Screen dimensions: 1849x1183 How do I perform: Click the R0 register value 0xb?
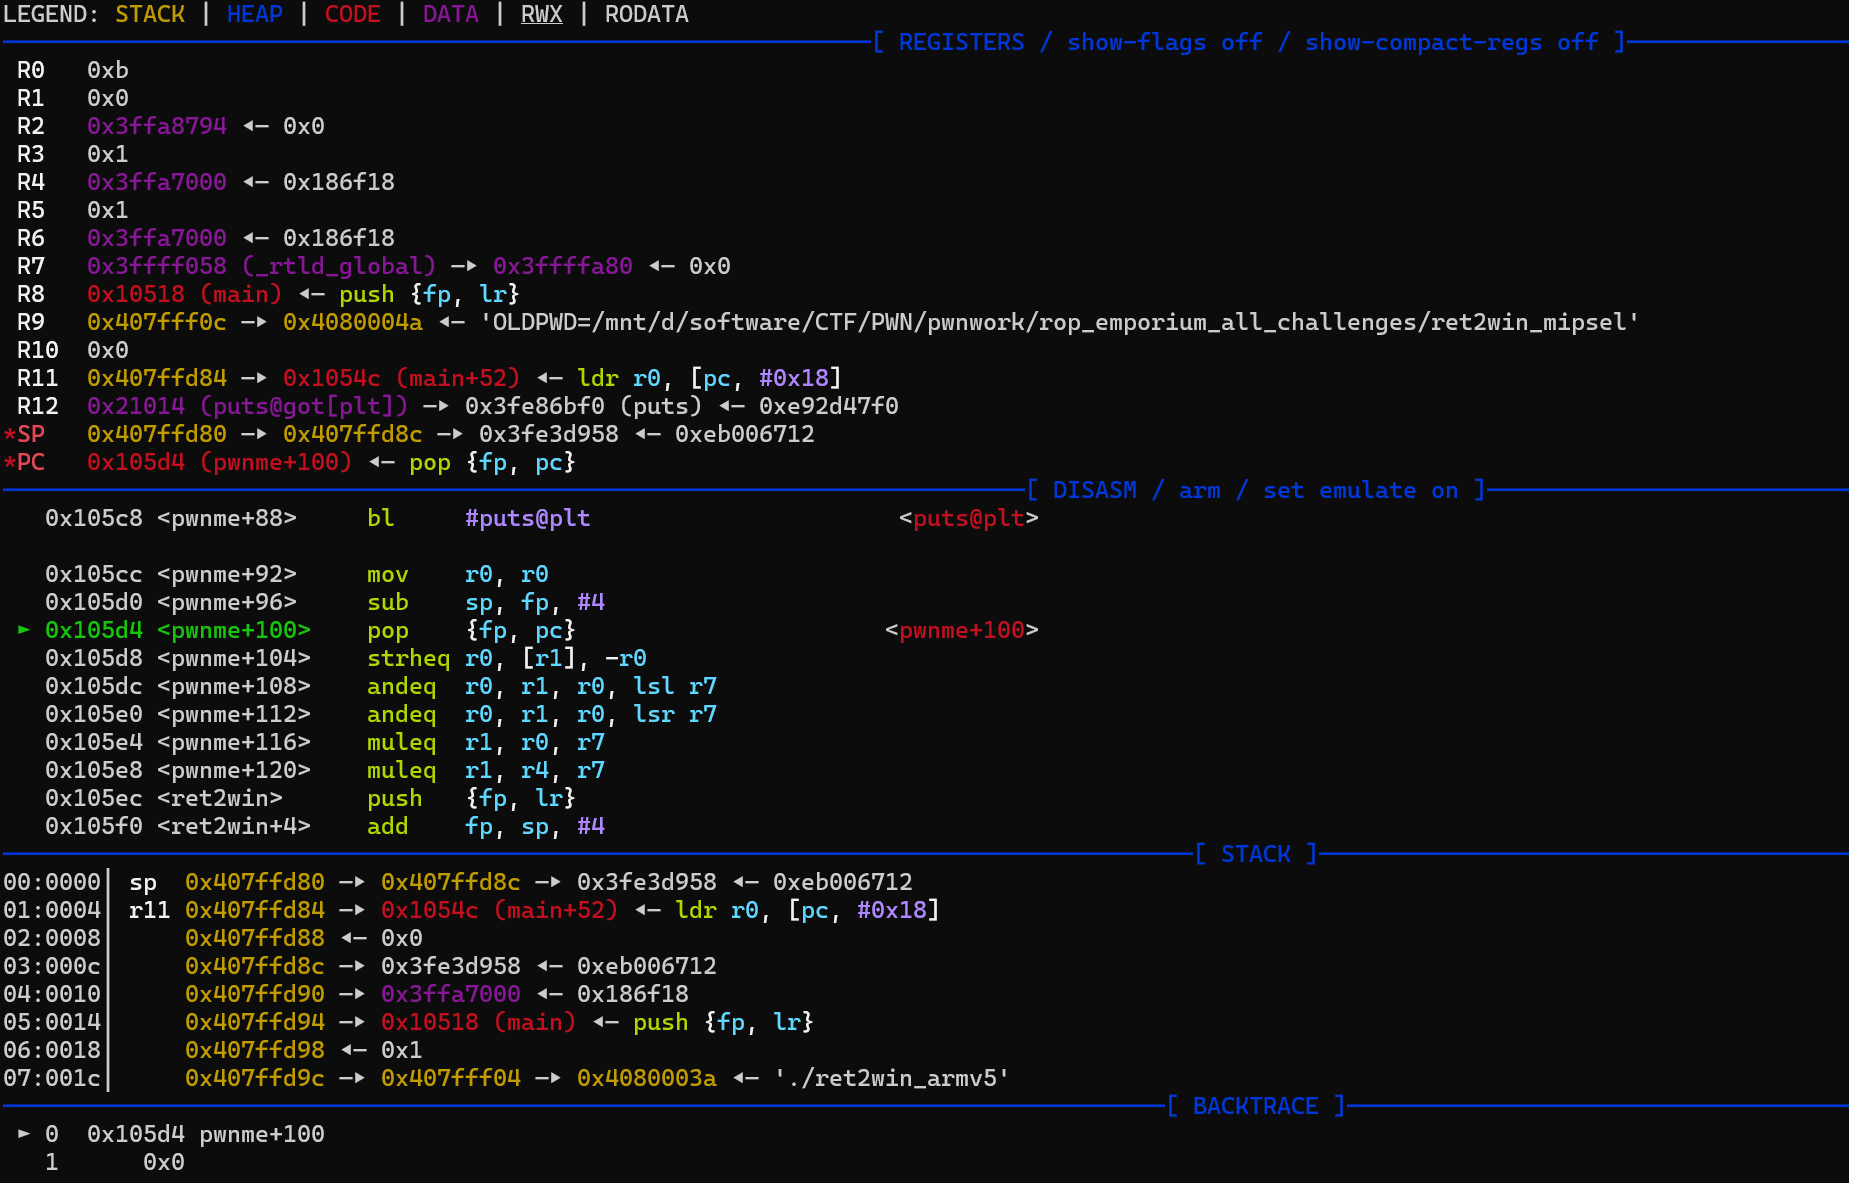[x=108, y=70]
